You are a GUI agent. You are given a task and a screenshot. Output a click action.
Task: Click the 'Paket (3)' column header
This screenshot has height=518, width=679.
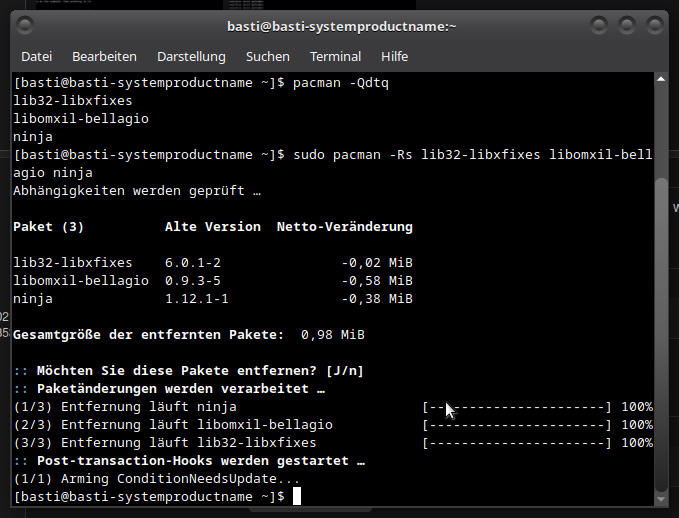click(48, 227)
